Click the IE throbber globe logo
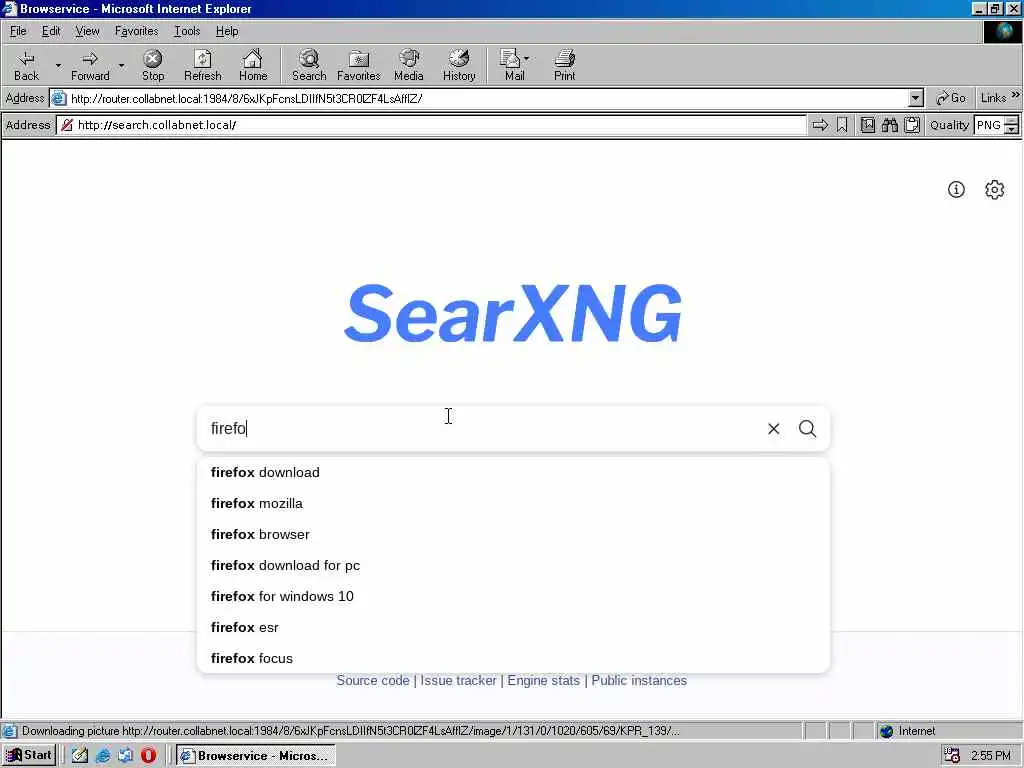Viewport: 1024px width, 768px height. click(x=1002, y=31)
